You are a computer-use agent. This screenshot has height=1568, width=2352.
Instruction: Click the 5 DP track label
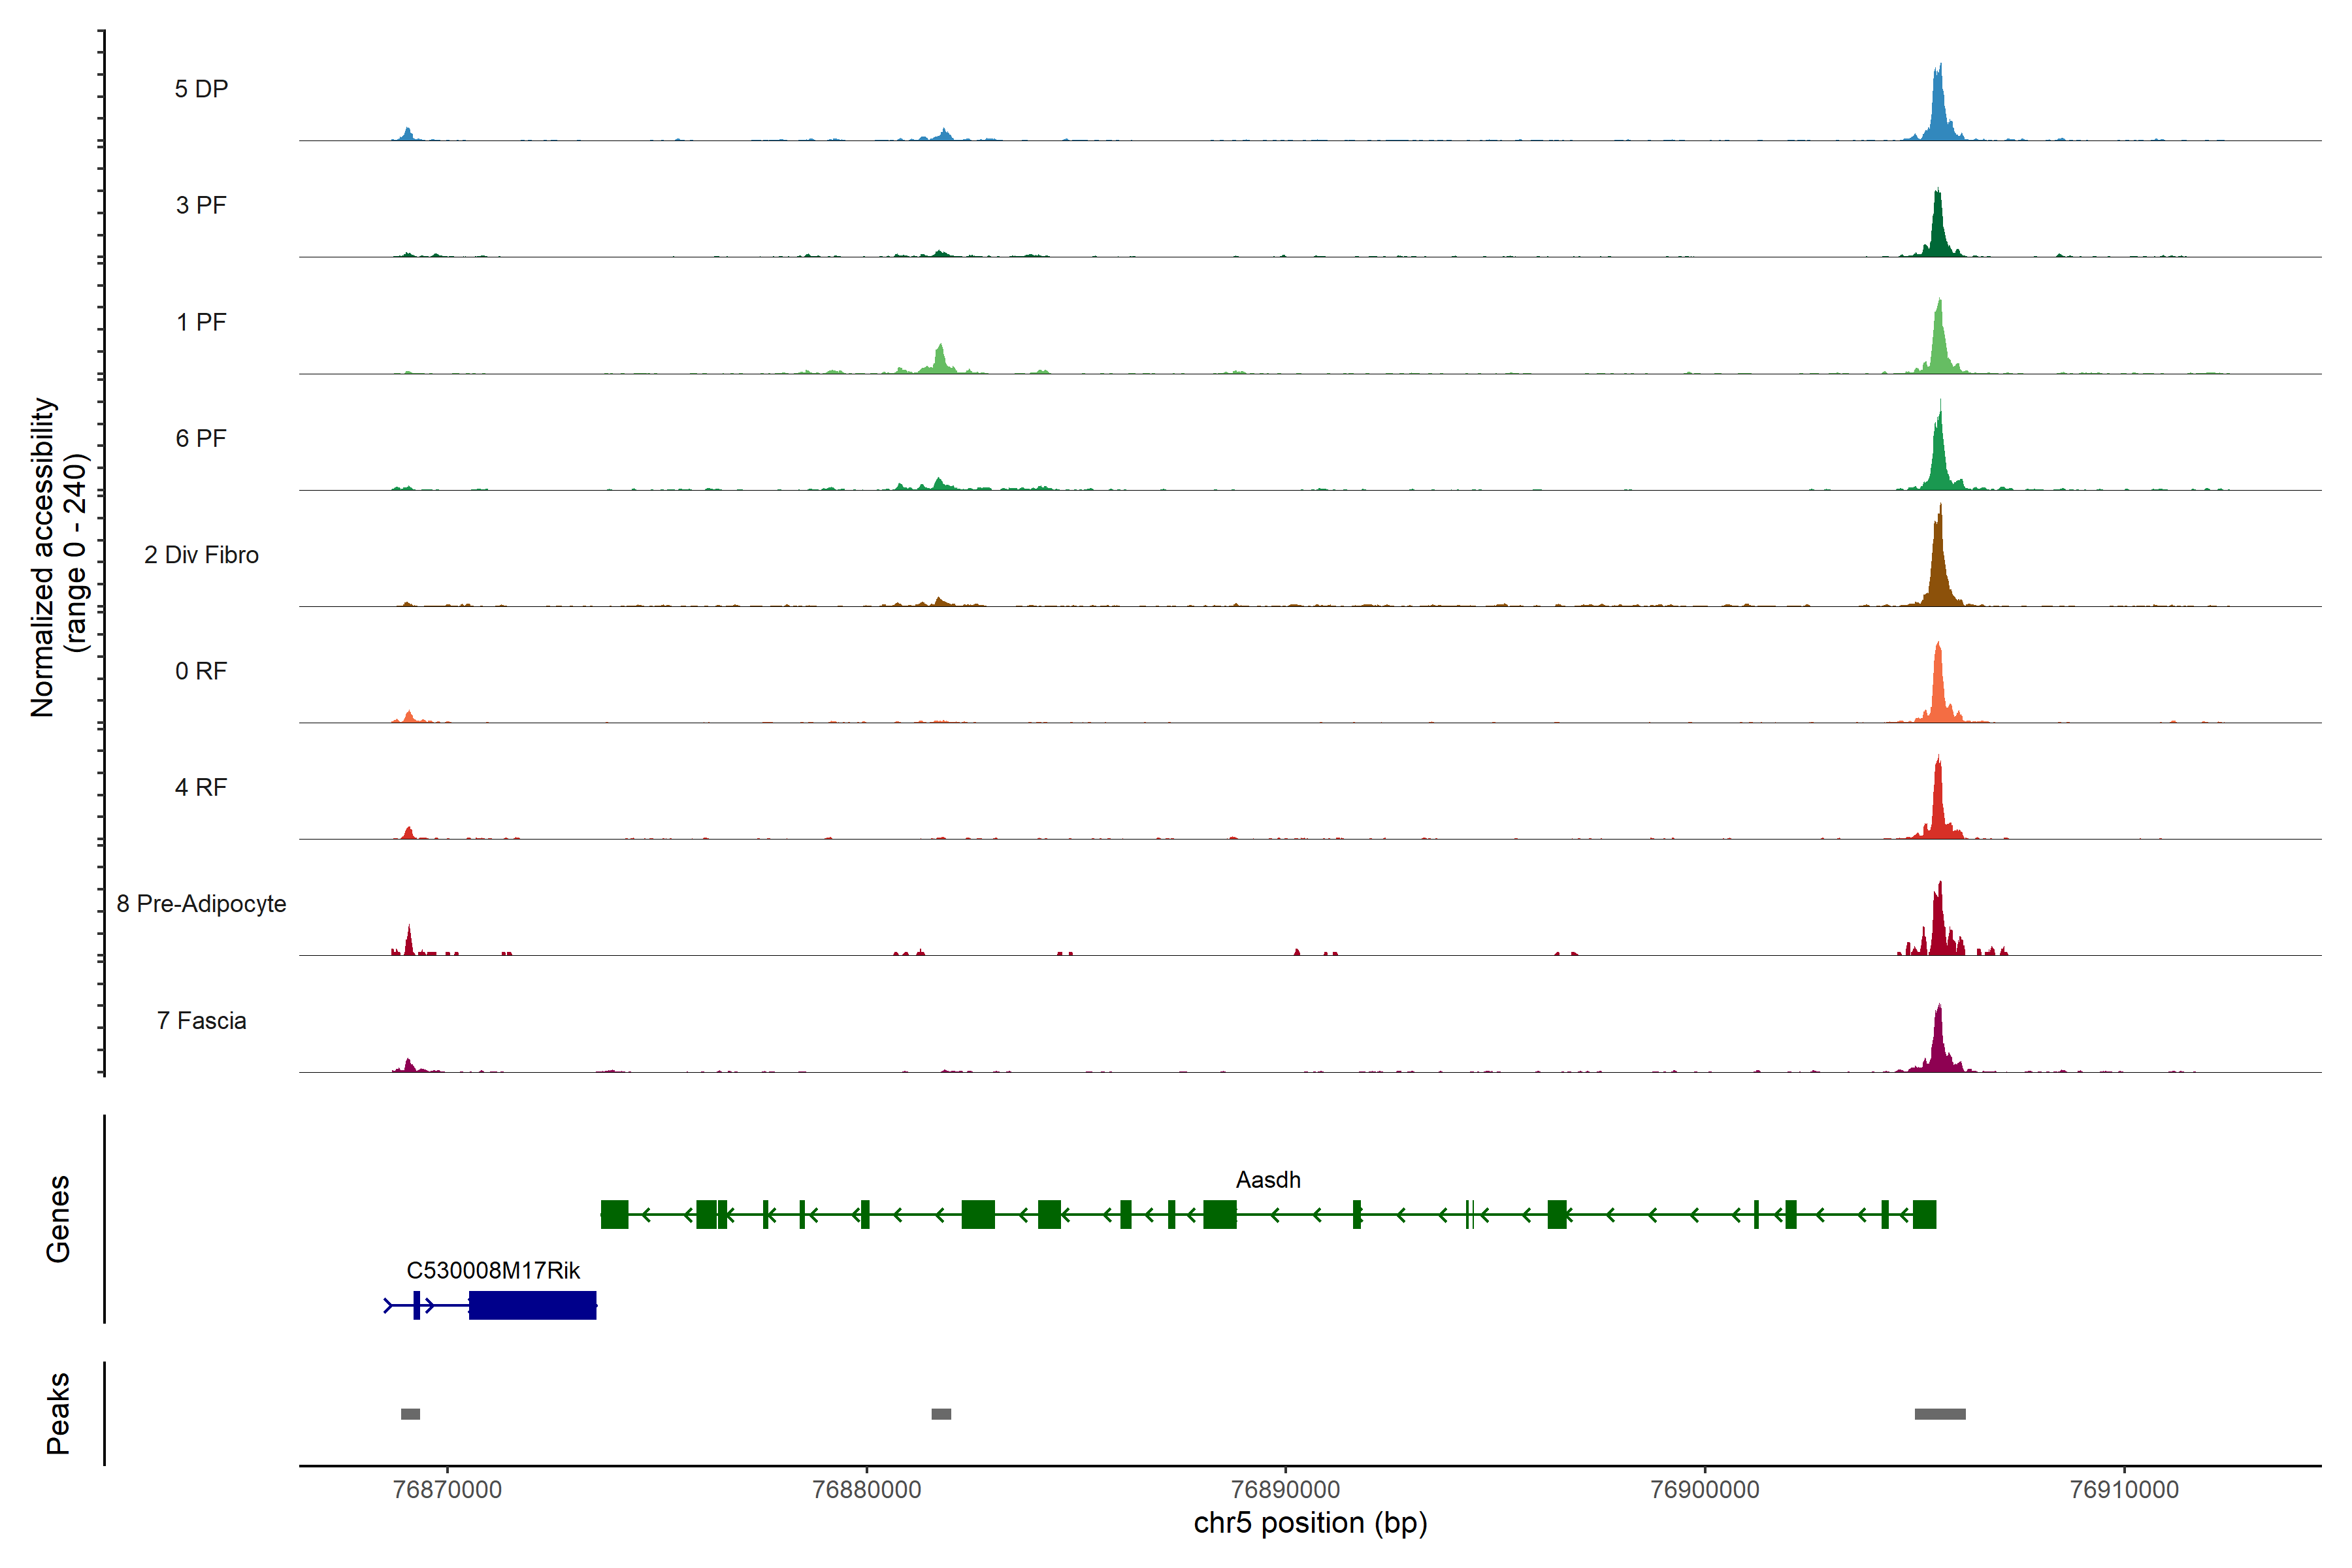click(201, 89)
